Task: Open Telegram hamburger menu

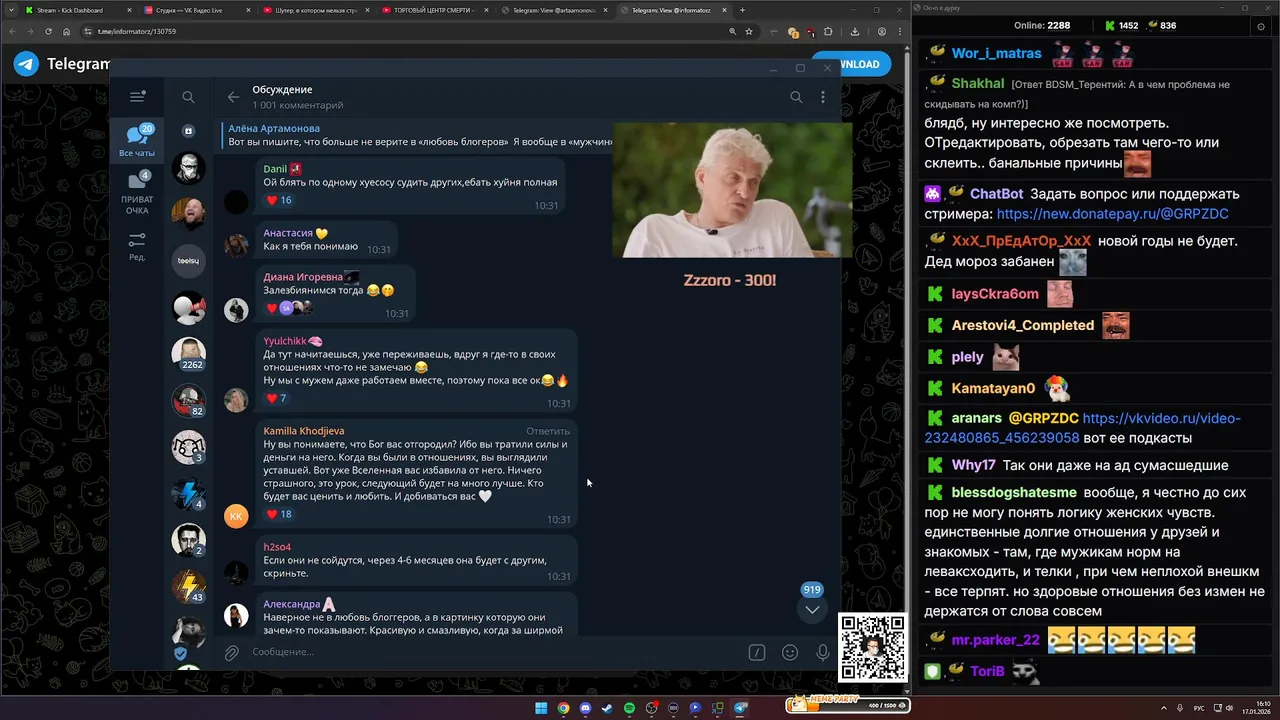Action: coord(137,97)
